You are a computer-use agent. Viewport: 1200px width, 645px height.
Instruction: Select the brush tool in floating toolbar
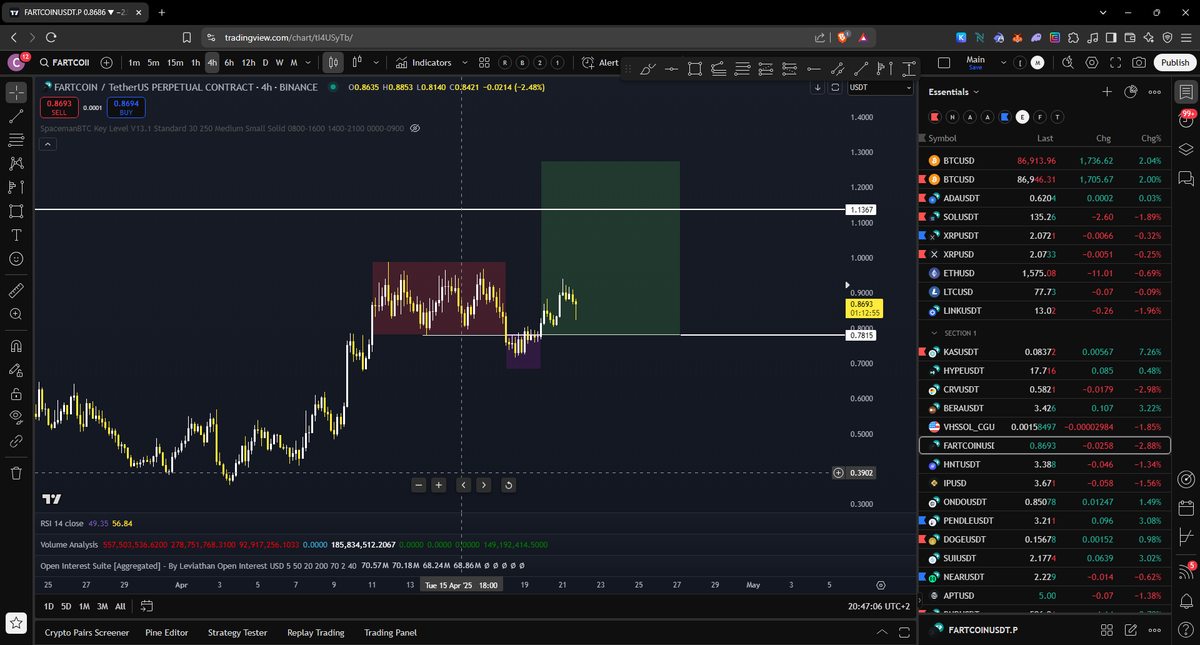[x=647, y=69]
